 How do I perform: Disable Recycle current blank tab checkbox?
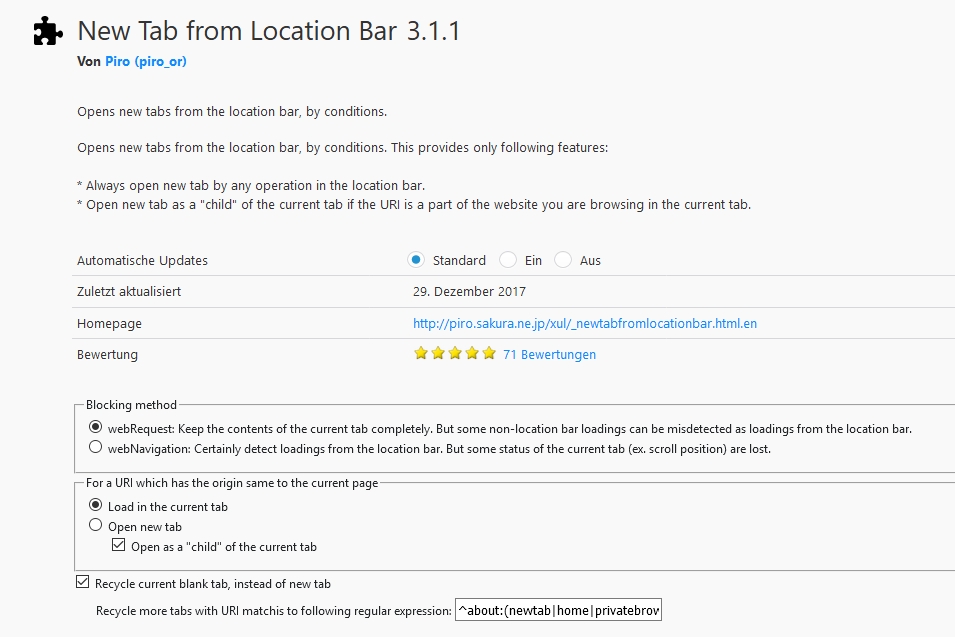point(82,583)
